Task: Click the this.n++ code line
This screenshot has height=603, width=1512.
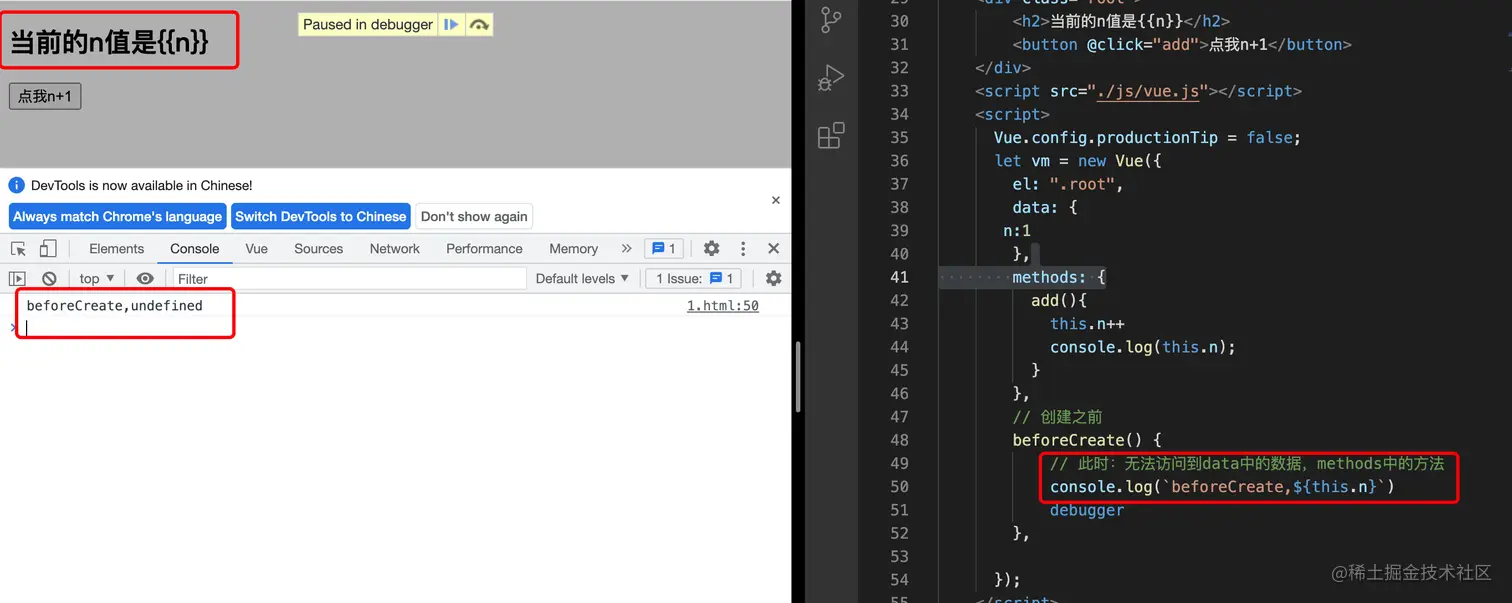Action: point(1087,324)
